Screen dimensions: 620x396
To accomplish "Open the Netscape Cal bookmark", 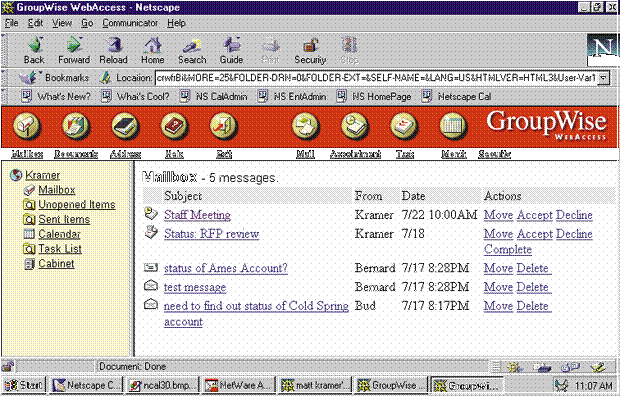I will tap(456, 97).
